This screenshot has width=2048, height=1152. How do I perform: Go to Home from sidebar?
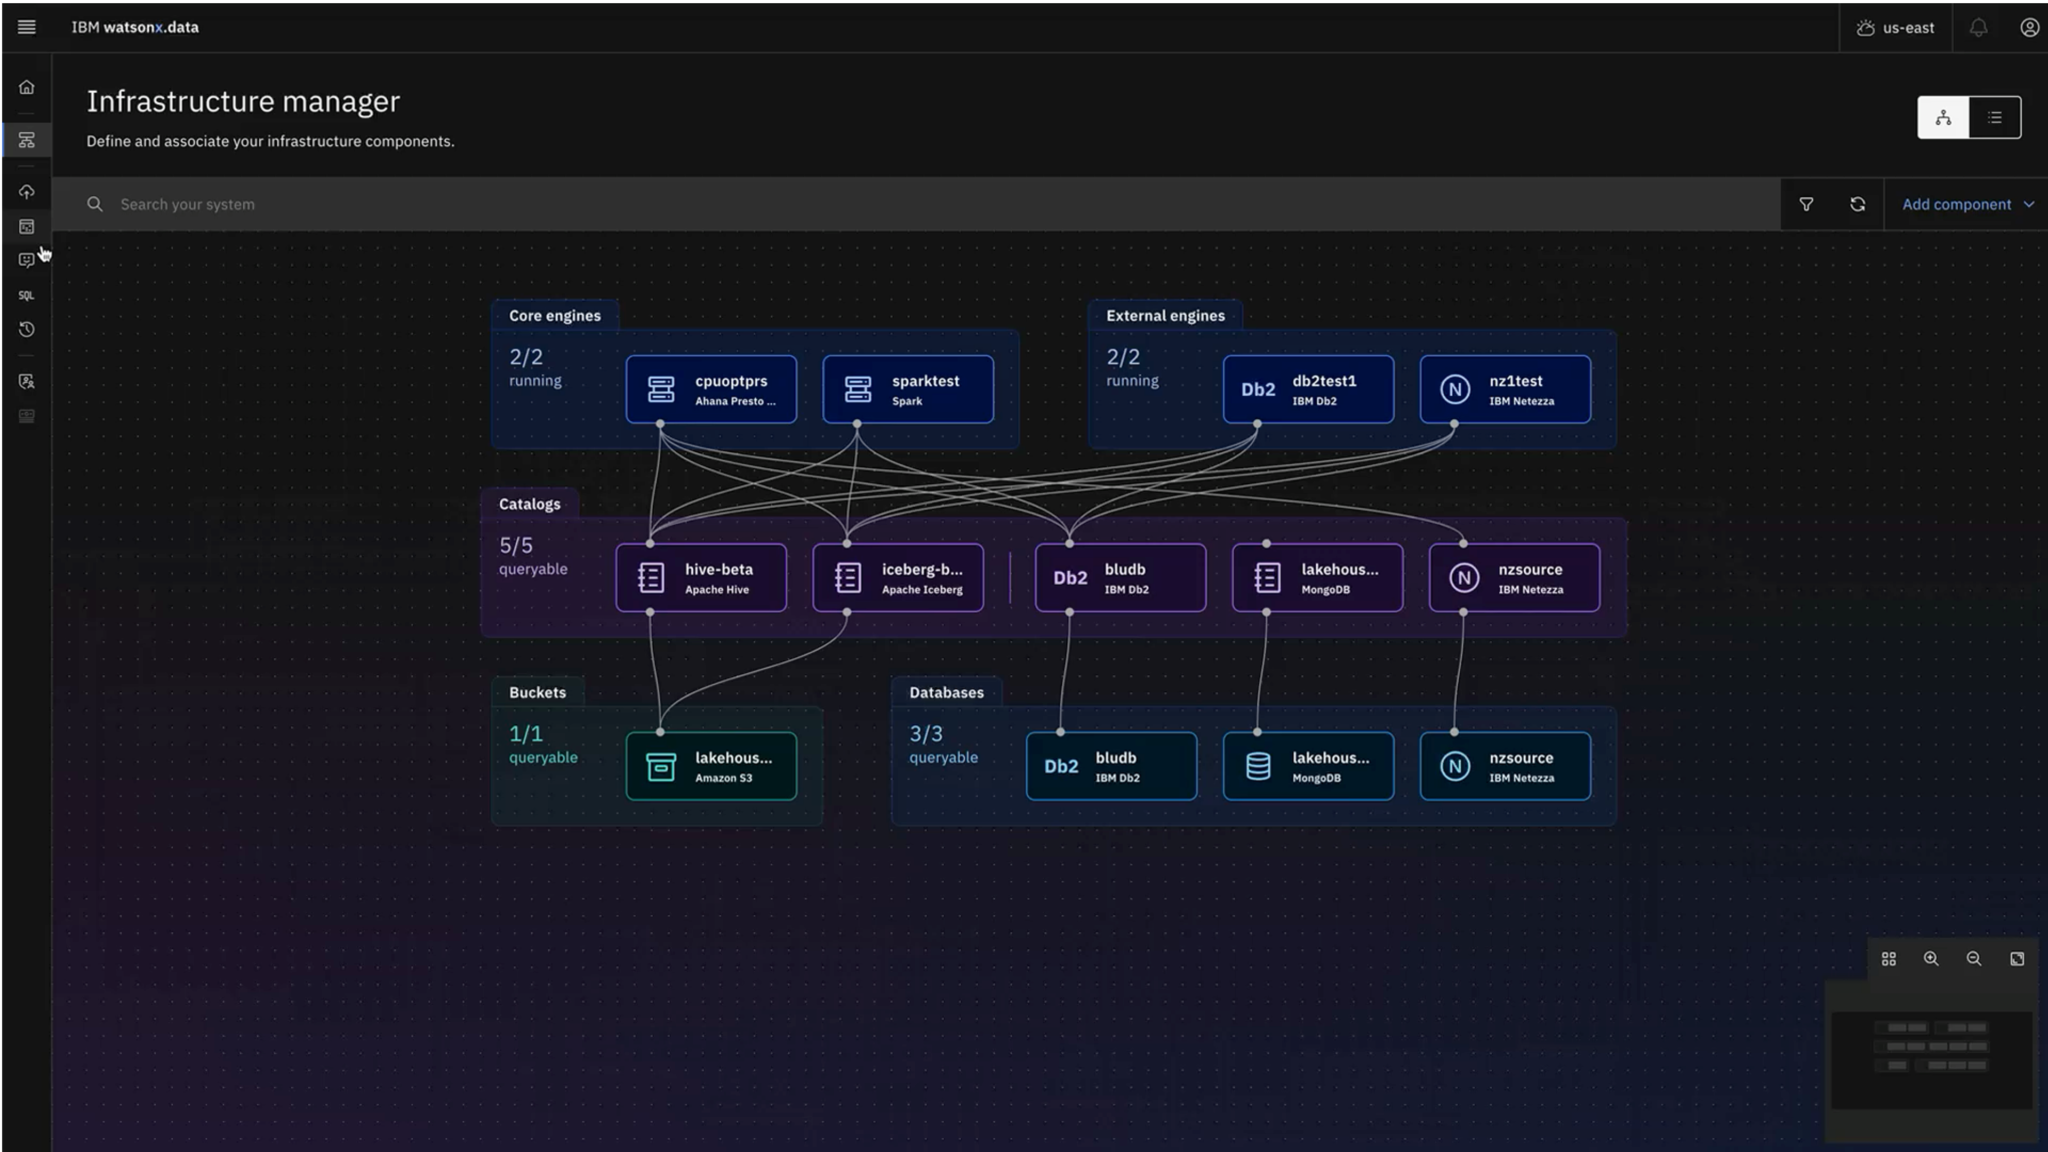[x=27, y=87]
